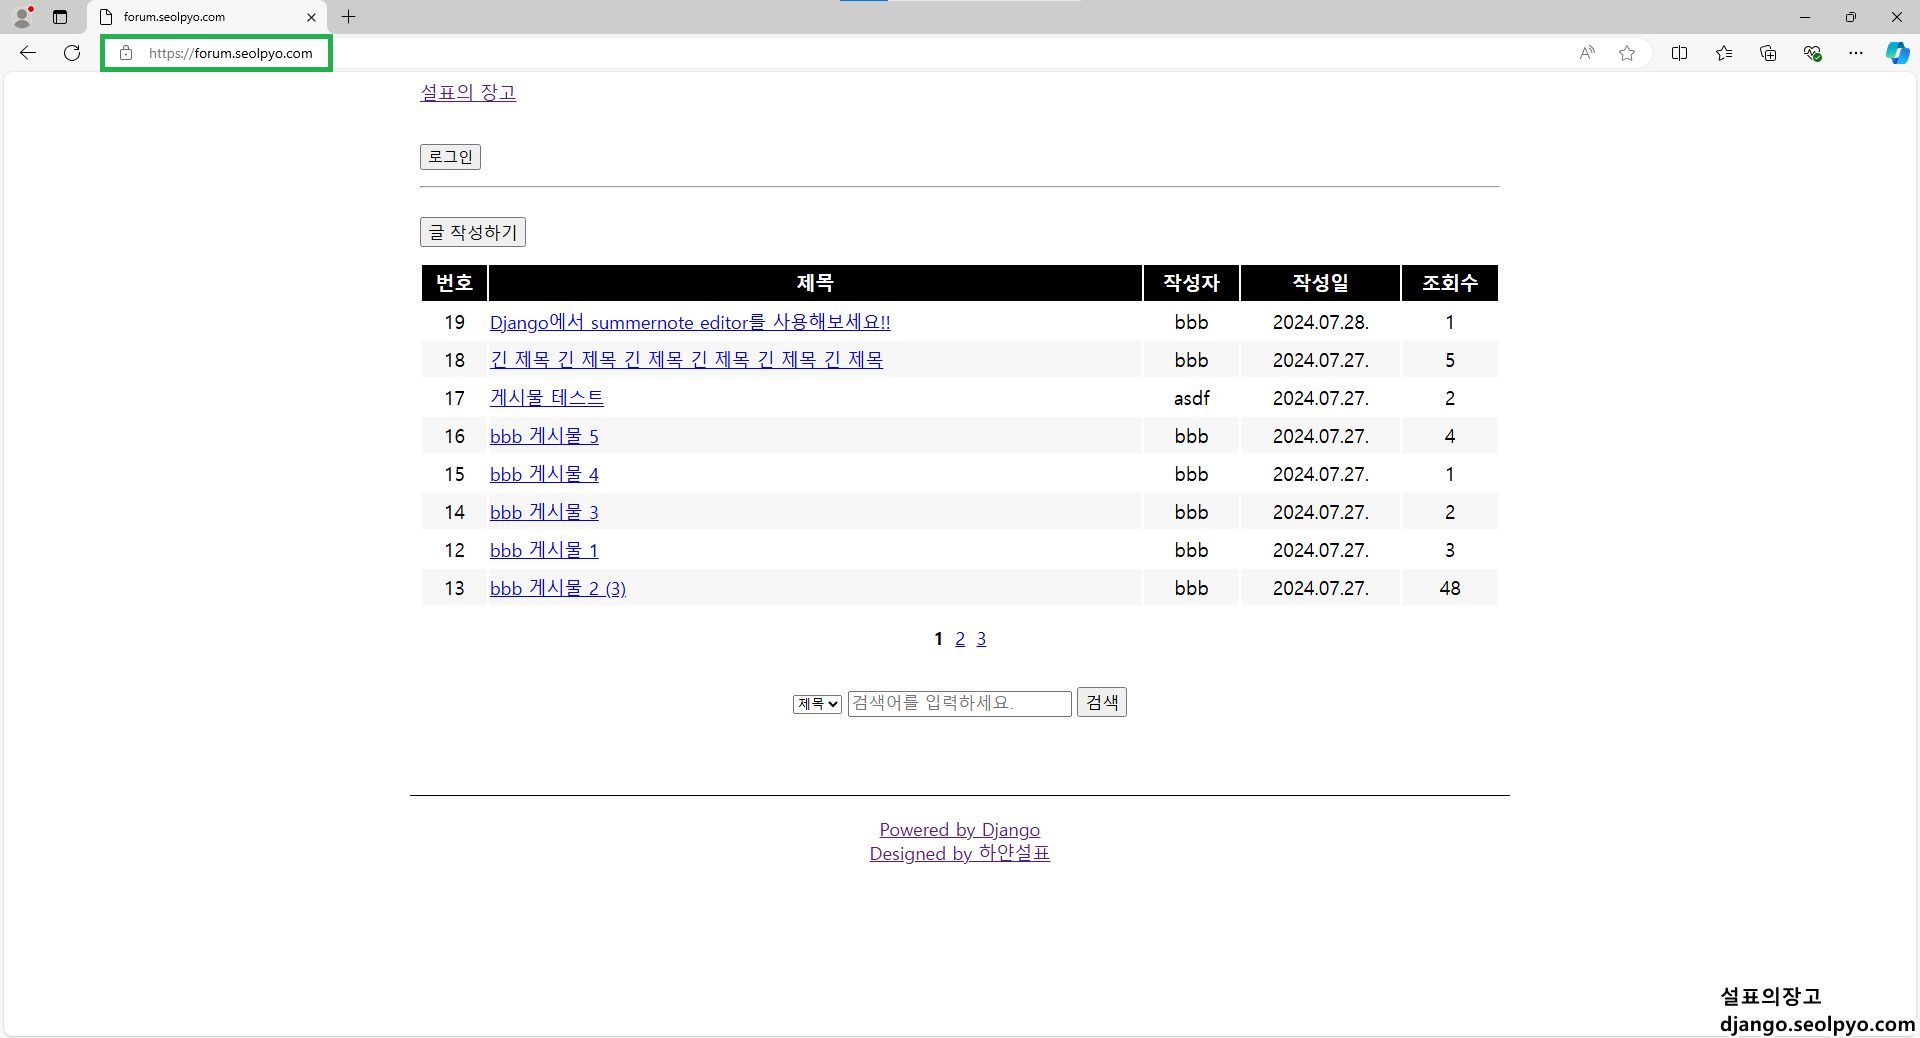Screen dimensions: 1920x1038
Task: Click the 검색 search button
Action: pyautogui.click(x=1102, y=702)
